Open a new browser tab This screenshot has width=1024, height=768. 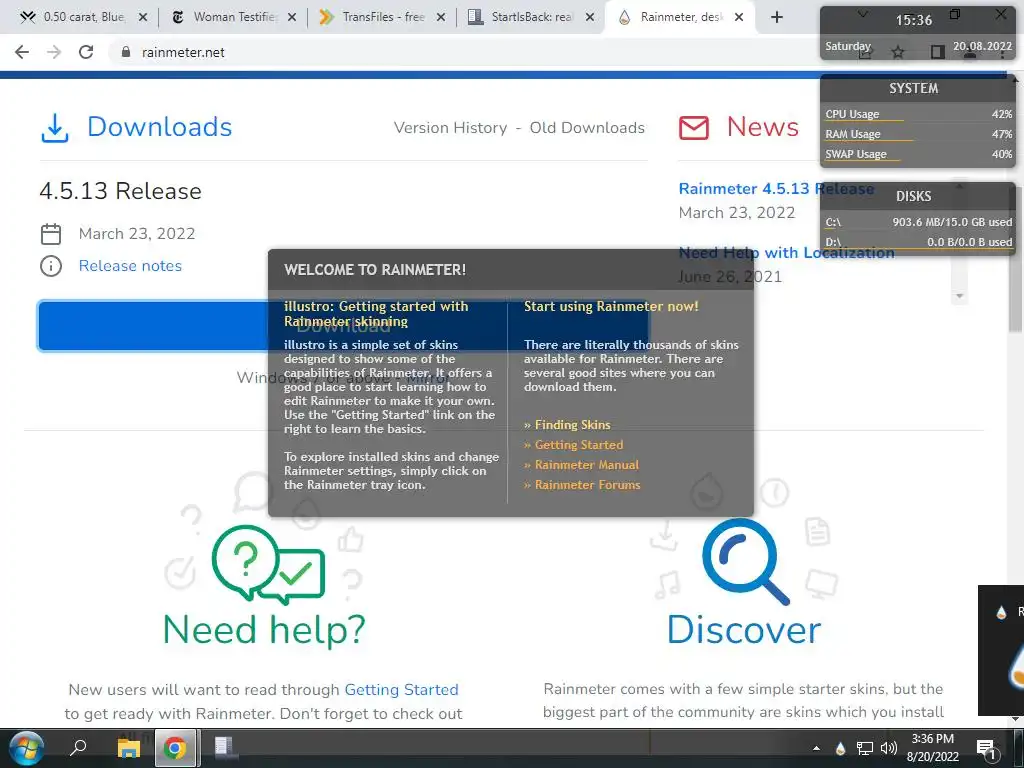[x=776, y=18]
